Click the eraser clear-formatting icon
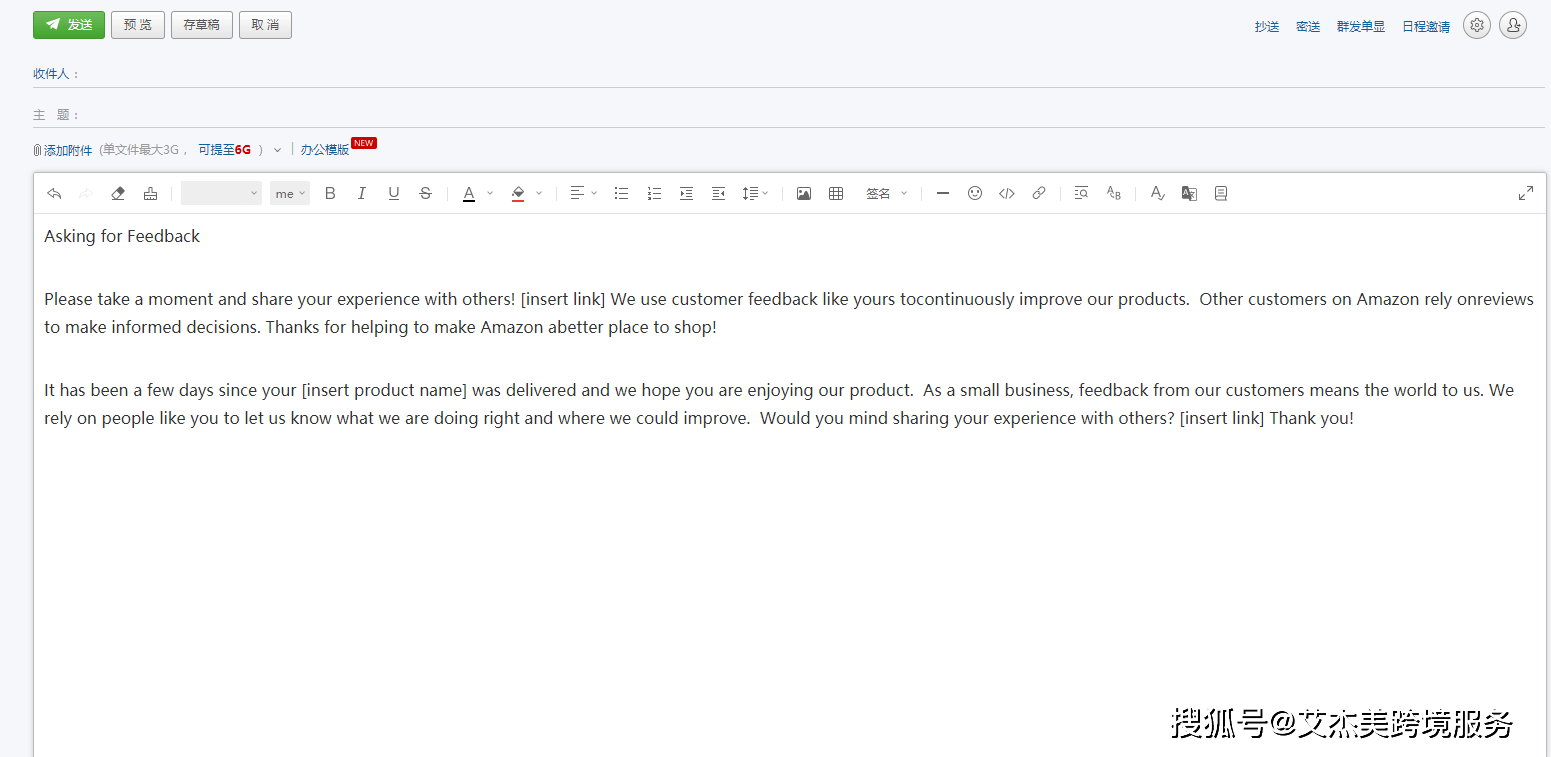 tap(118, 193)
